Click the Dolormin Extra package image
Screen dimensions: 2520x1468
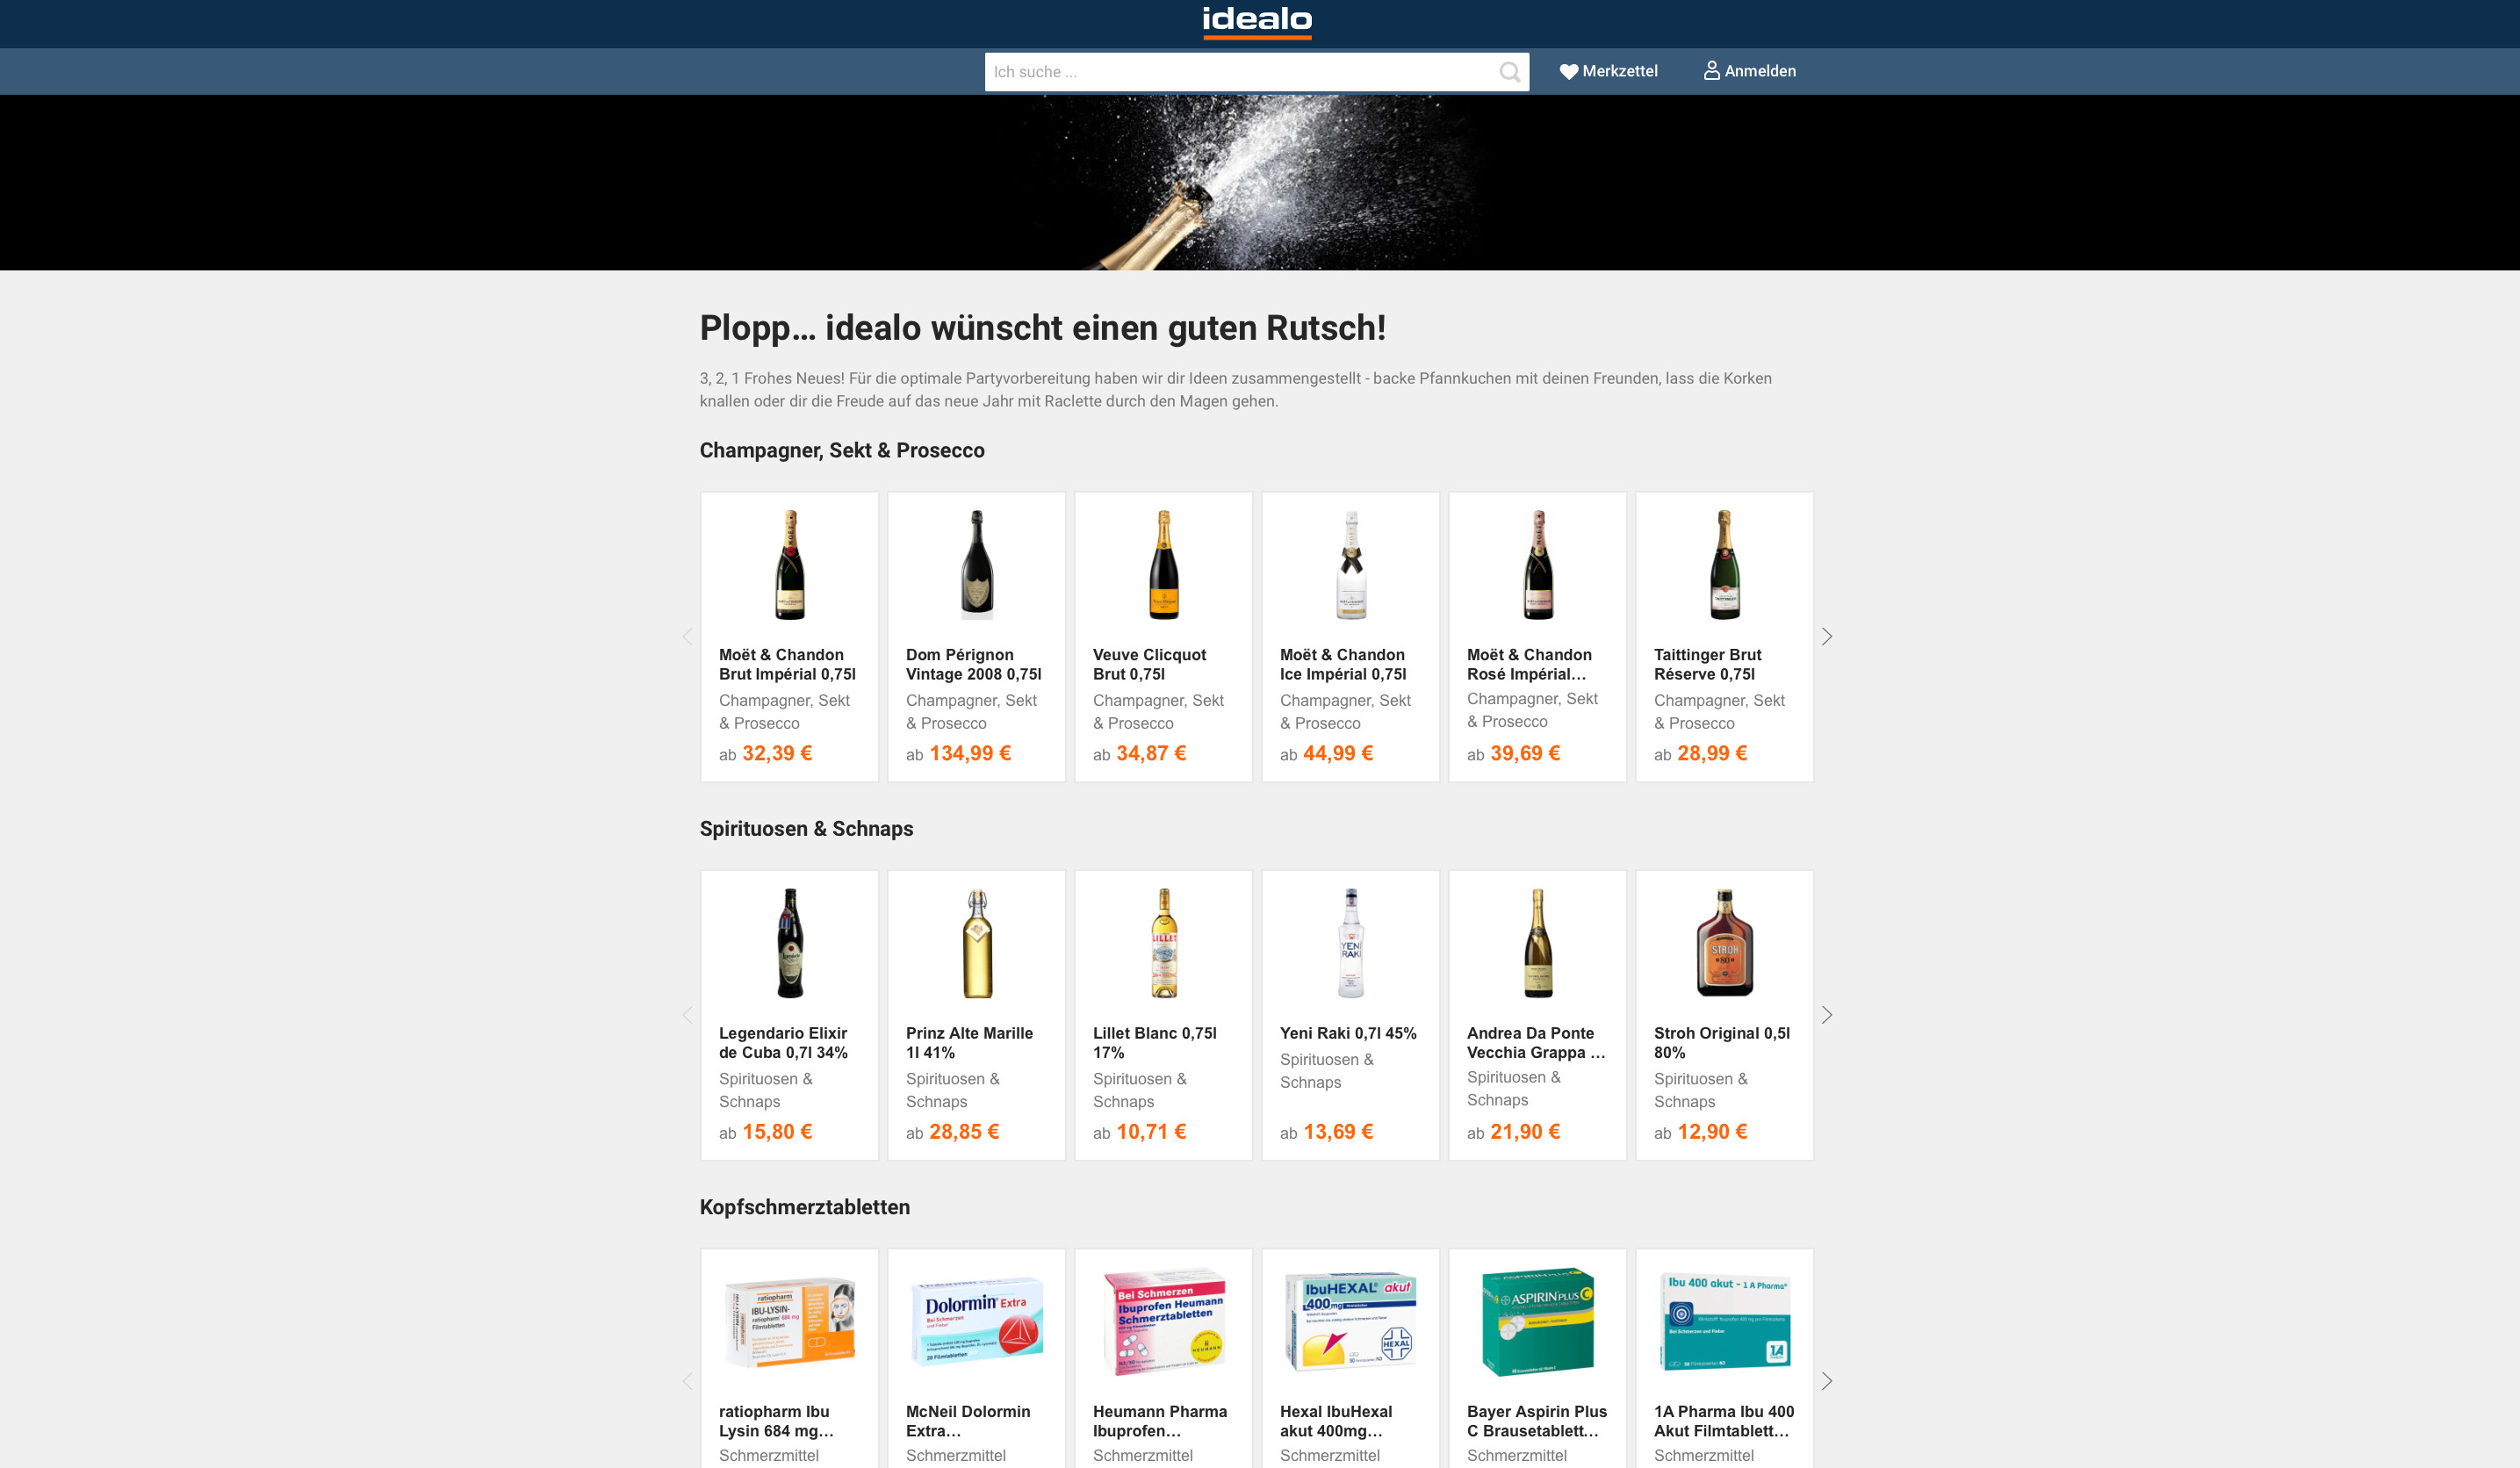(x=977, y=1320)
